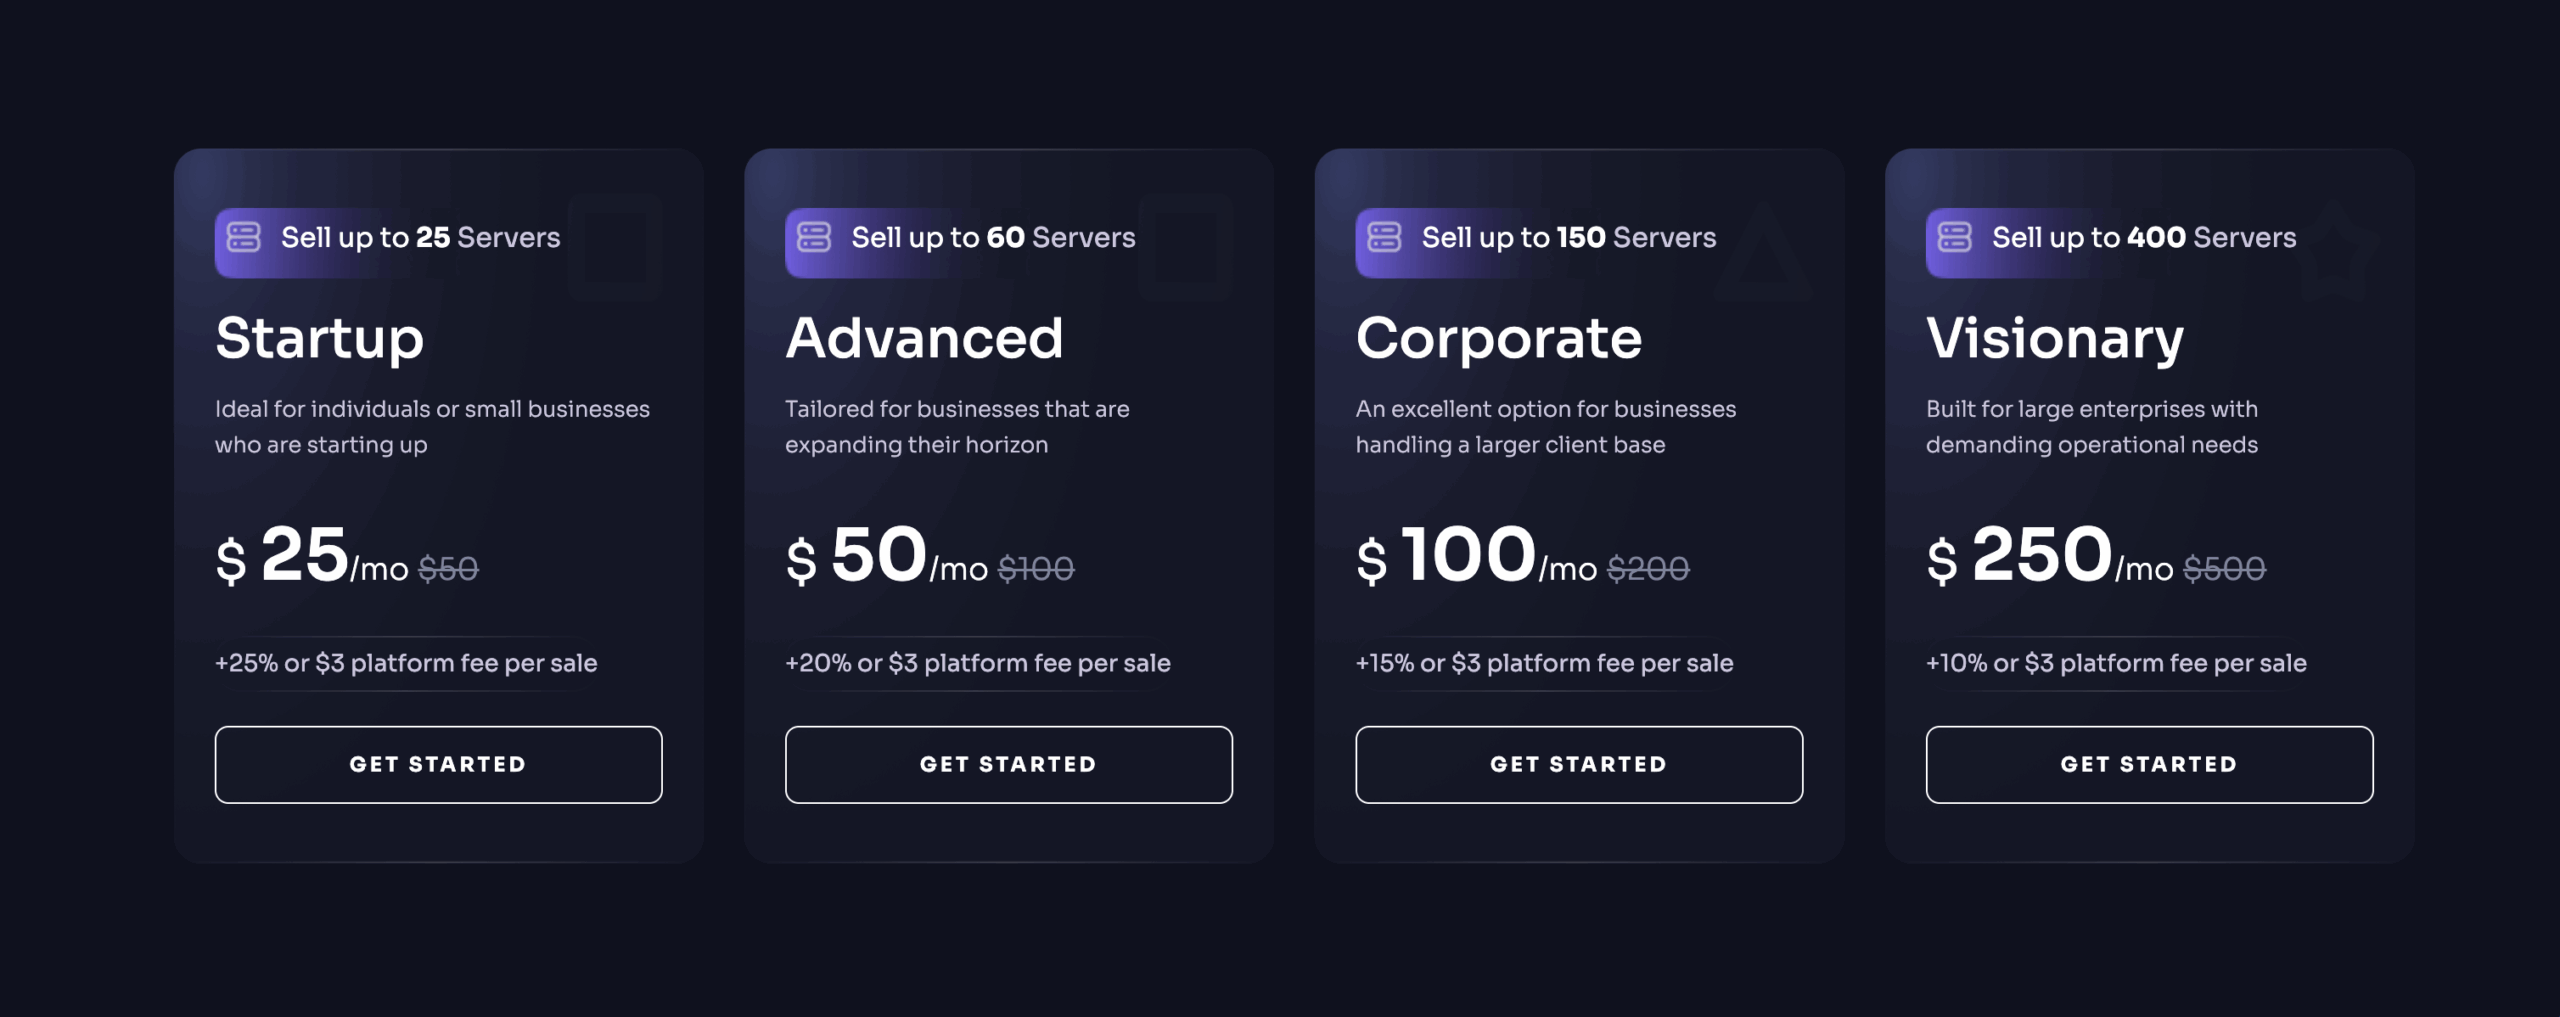Select the Corporate plan title
This screenshot has height=1017, width=2560.
point(1498,338)
